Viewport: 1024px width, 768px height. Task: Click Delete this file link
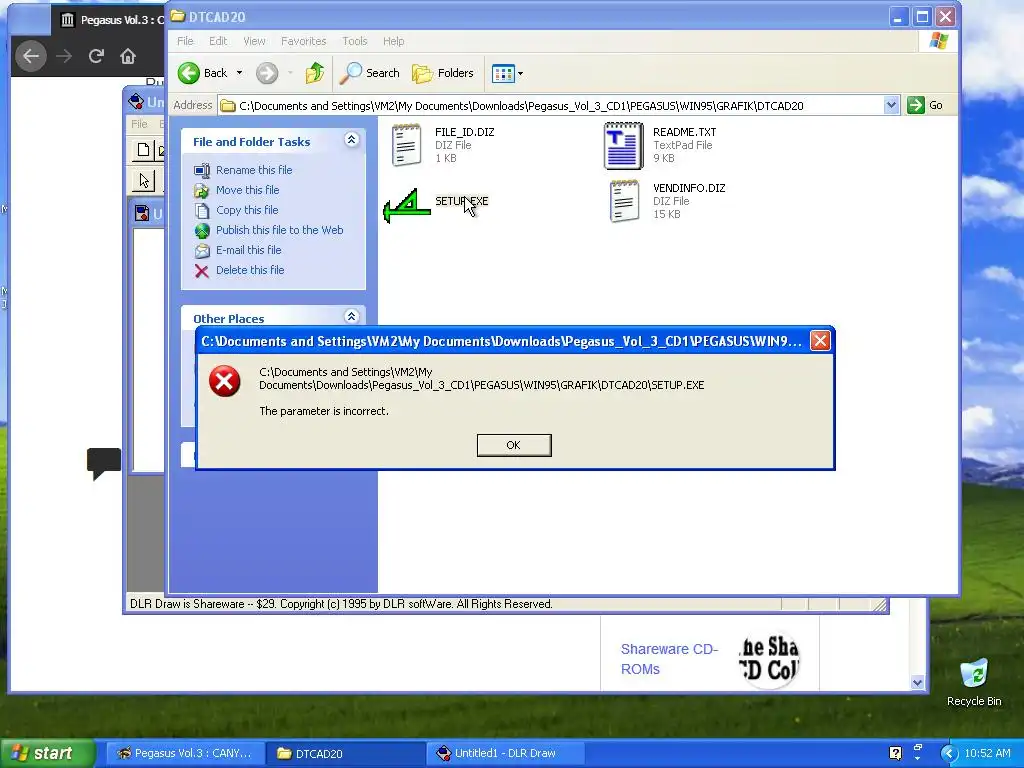pyautogui.click(x=250, y=270)
